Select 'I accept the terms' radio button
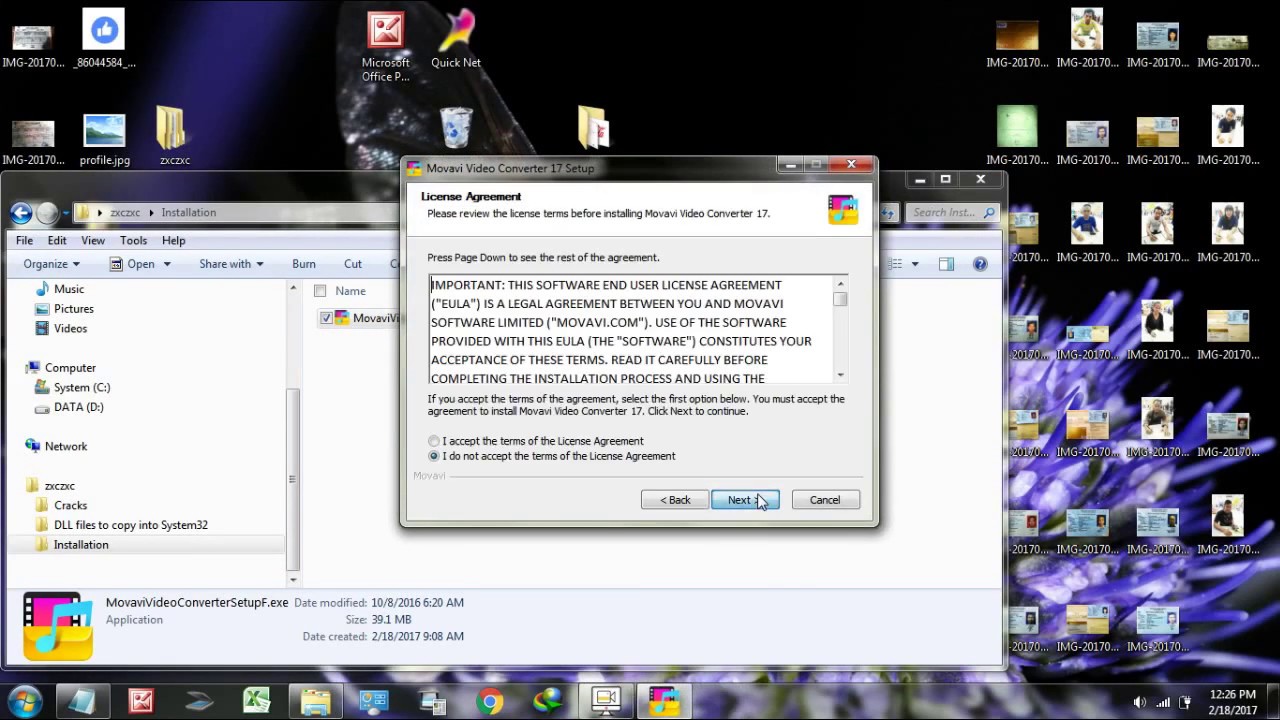The image size is (1280, 720). click(434, 441)
